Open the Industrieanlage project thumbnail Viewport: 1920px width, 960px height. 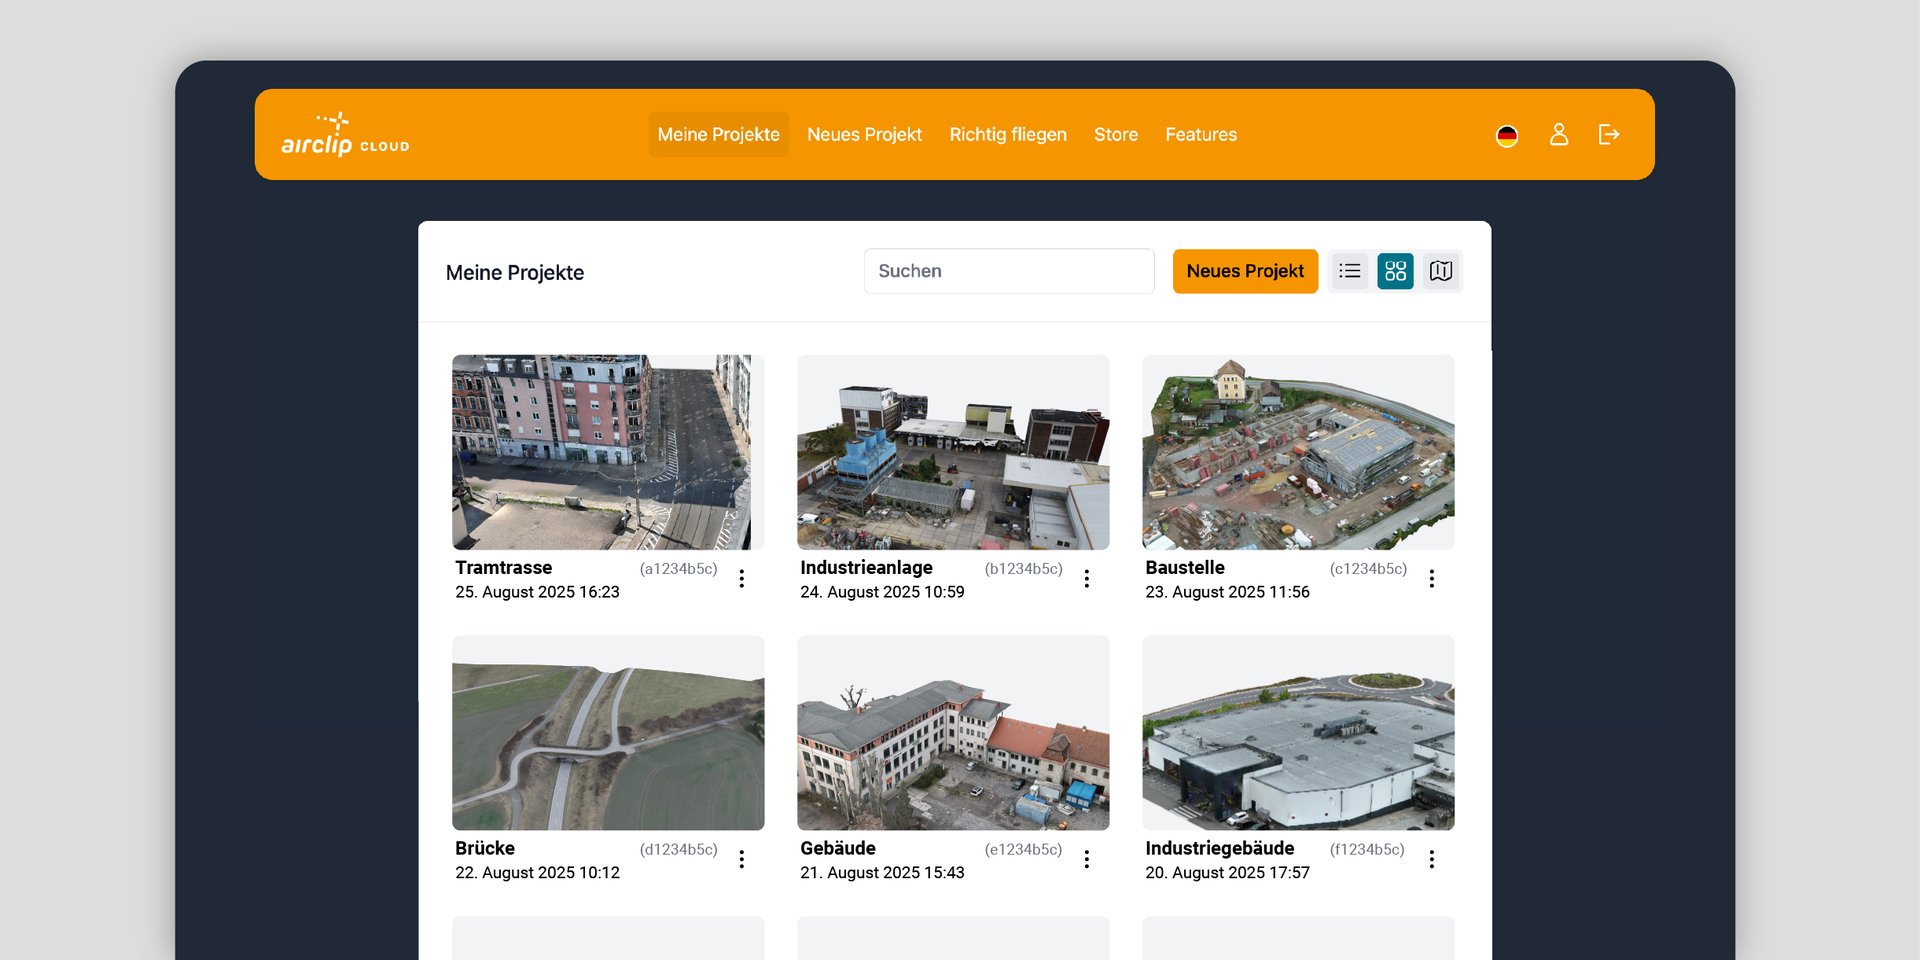953,452
